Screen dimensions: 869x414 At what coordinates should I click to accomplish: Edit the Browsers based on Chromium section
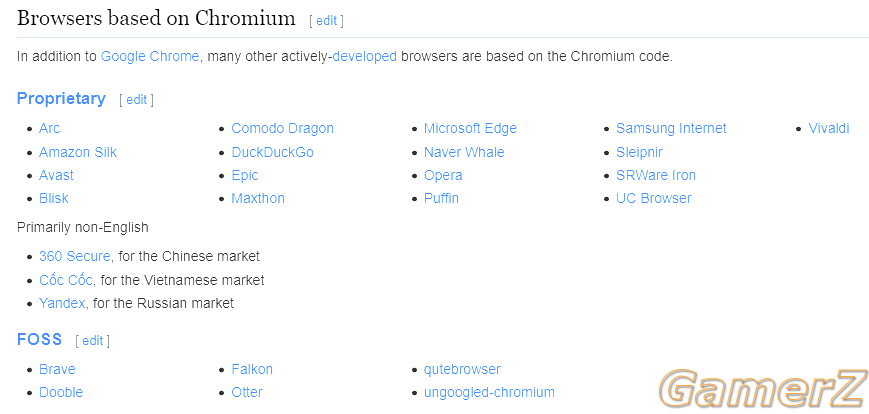pyautogui.click(x=326, y=21)
